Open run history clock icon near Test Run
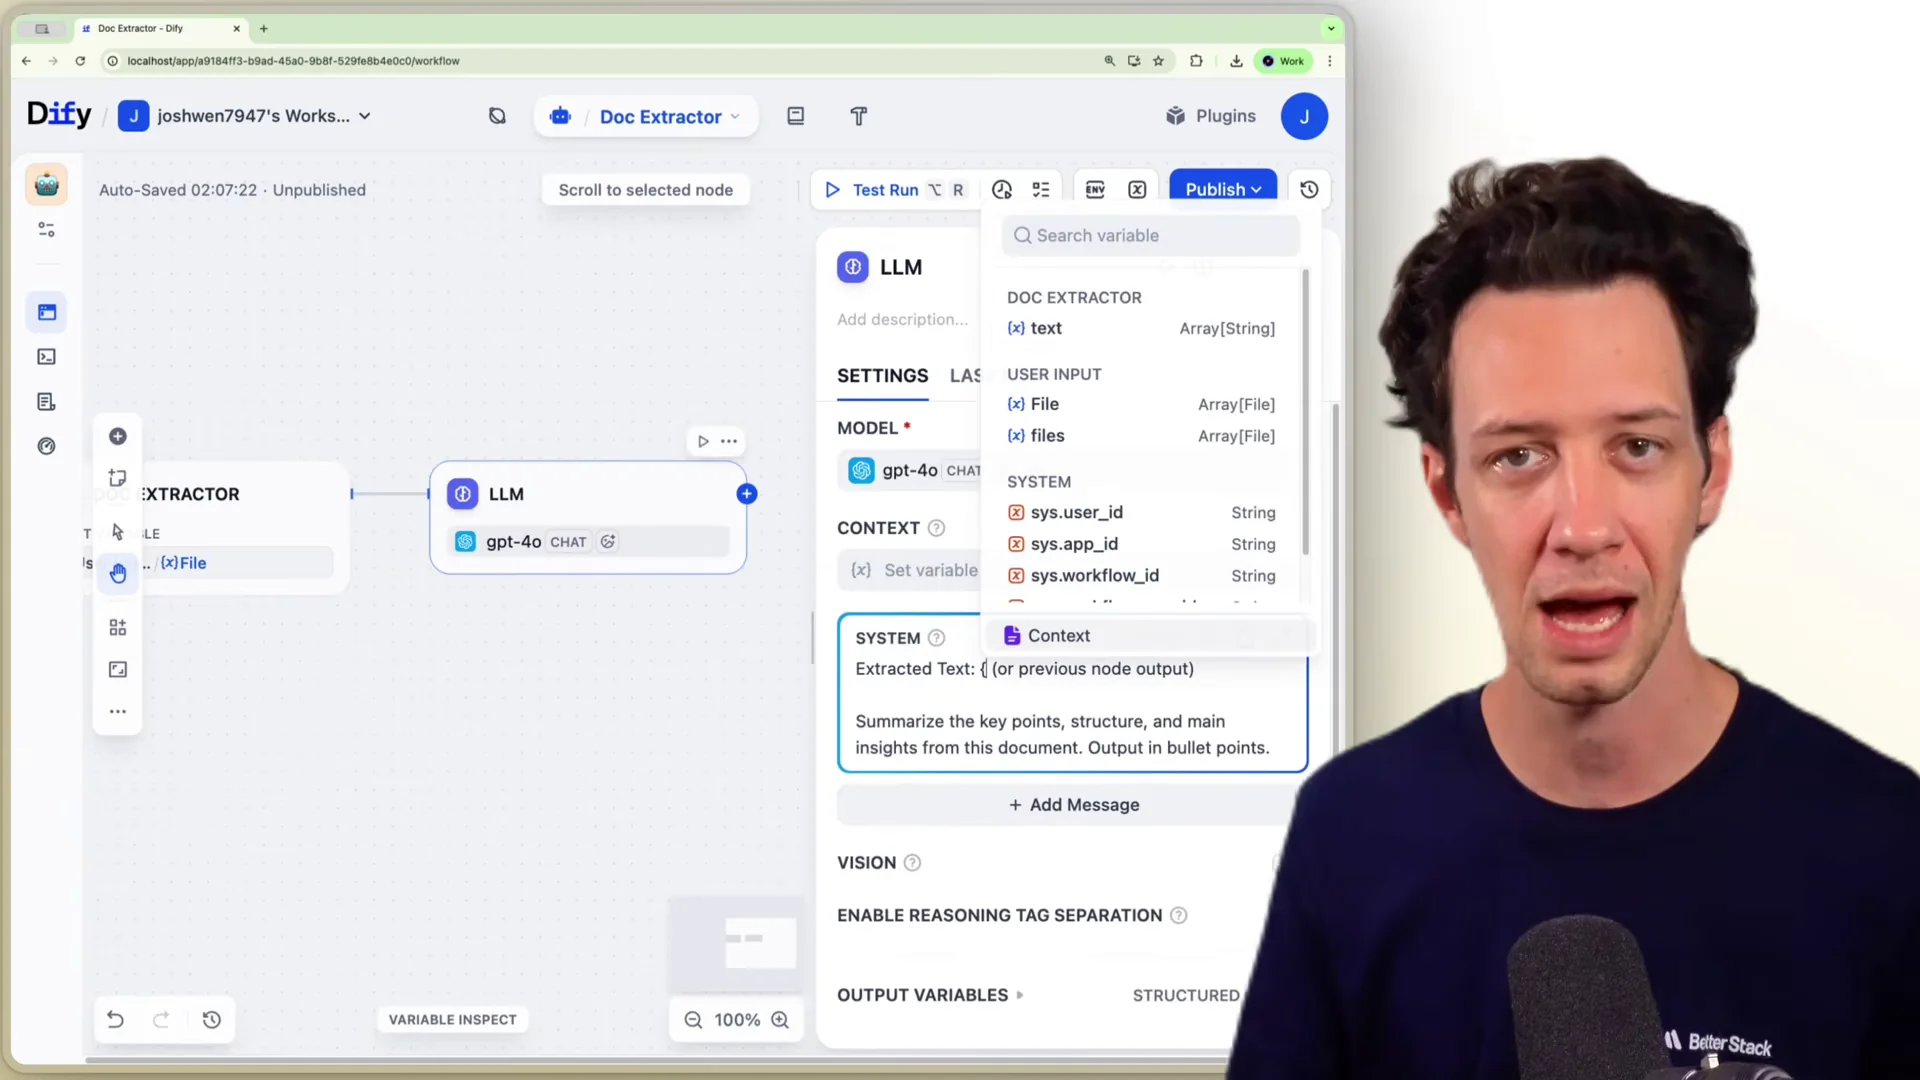1920x1080 pixels. pyautogui.click(x=1002, y=190)
